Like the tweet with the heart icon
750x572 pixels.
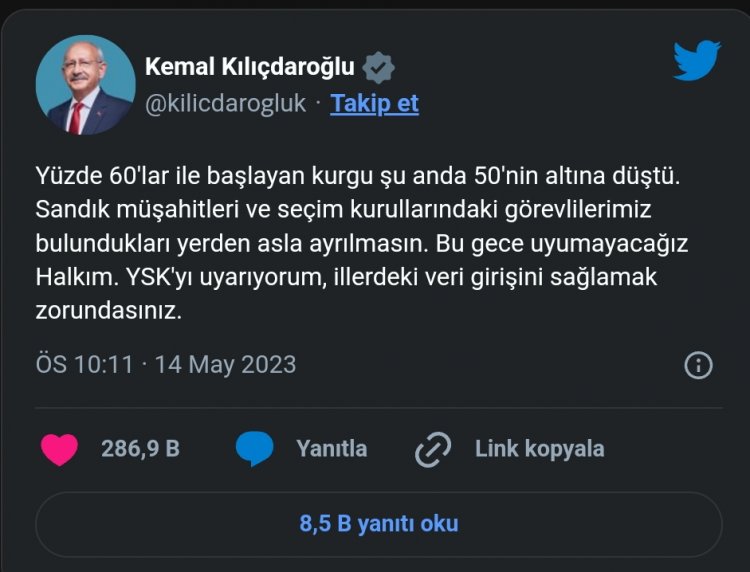[x=60, y=449]
